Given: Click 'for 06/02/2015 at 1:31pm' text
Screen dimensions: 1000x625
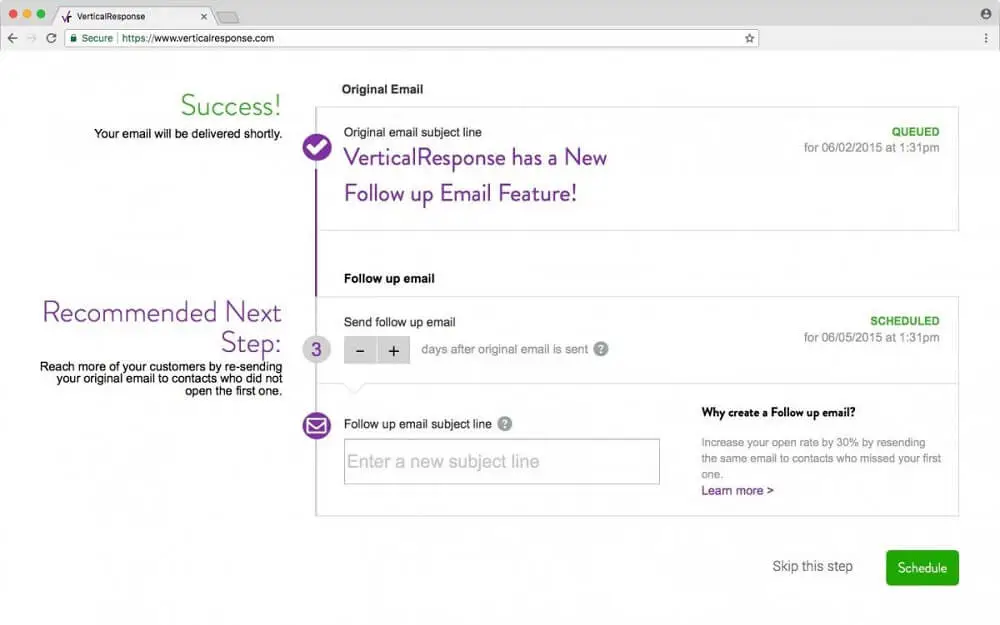Looking at the screenshot, I should 871,148.
